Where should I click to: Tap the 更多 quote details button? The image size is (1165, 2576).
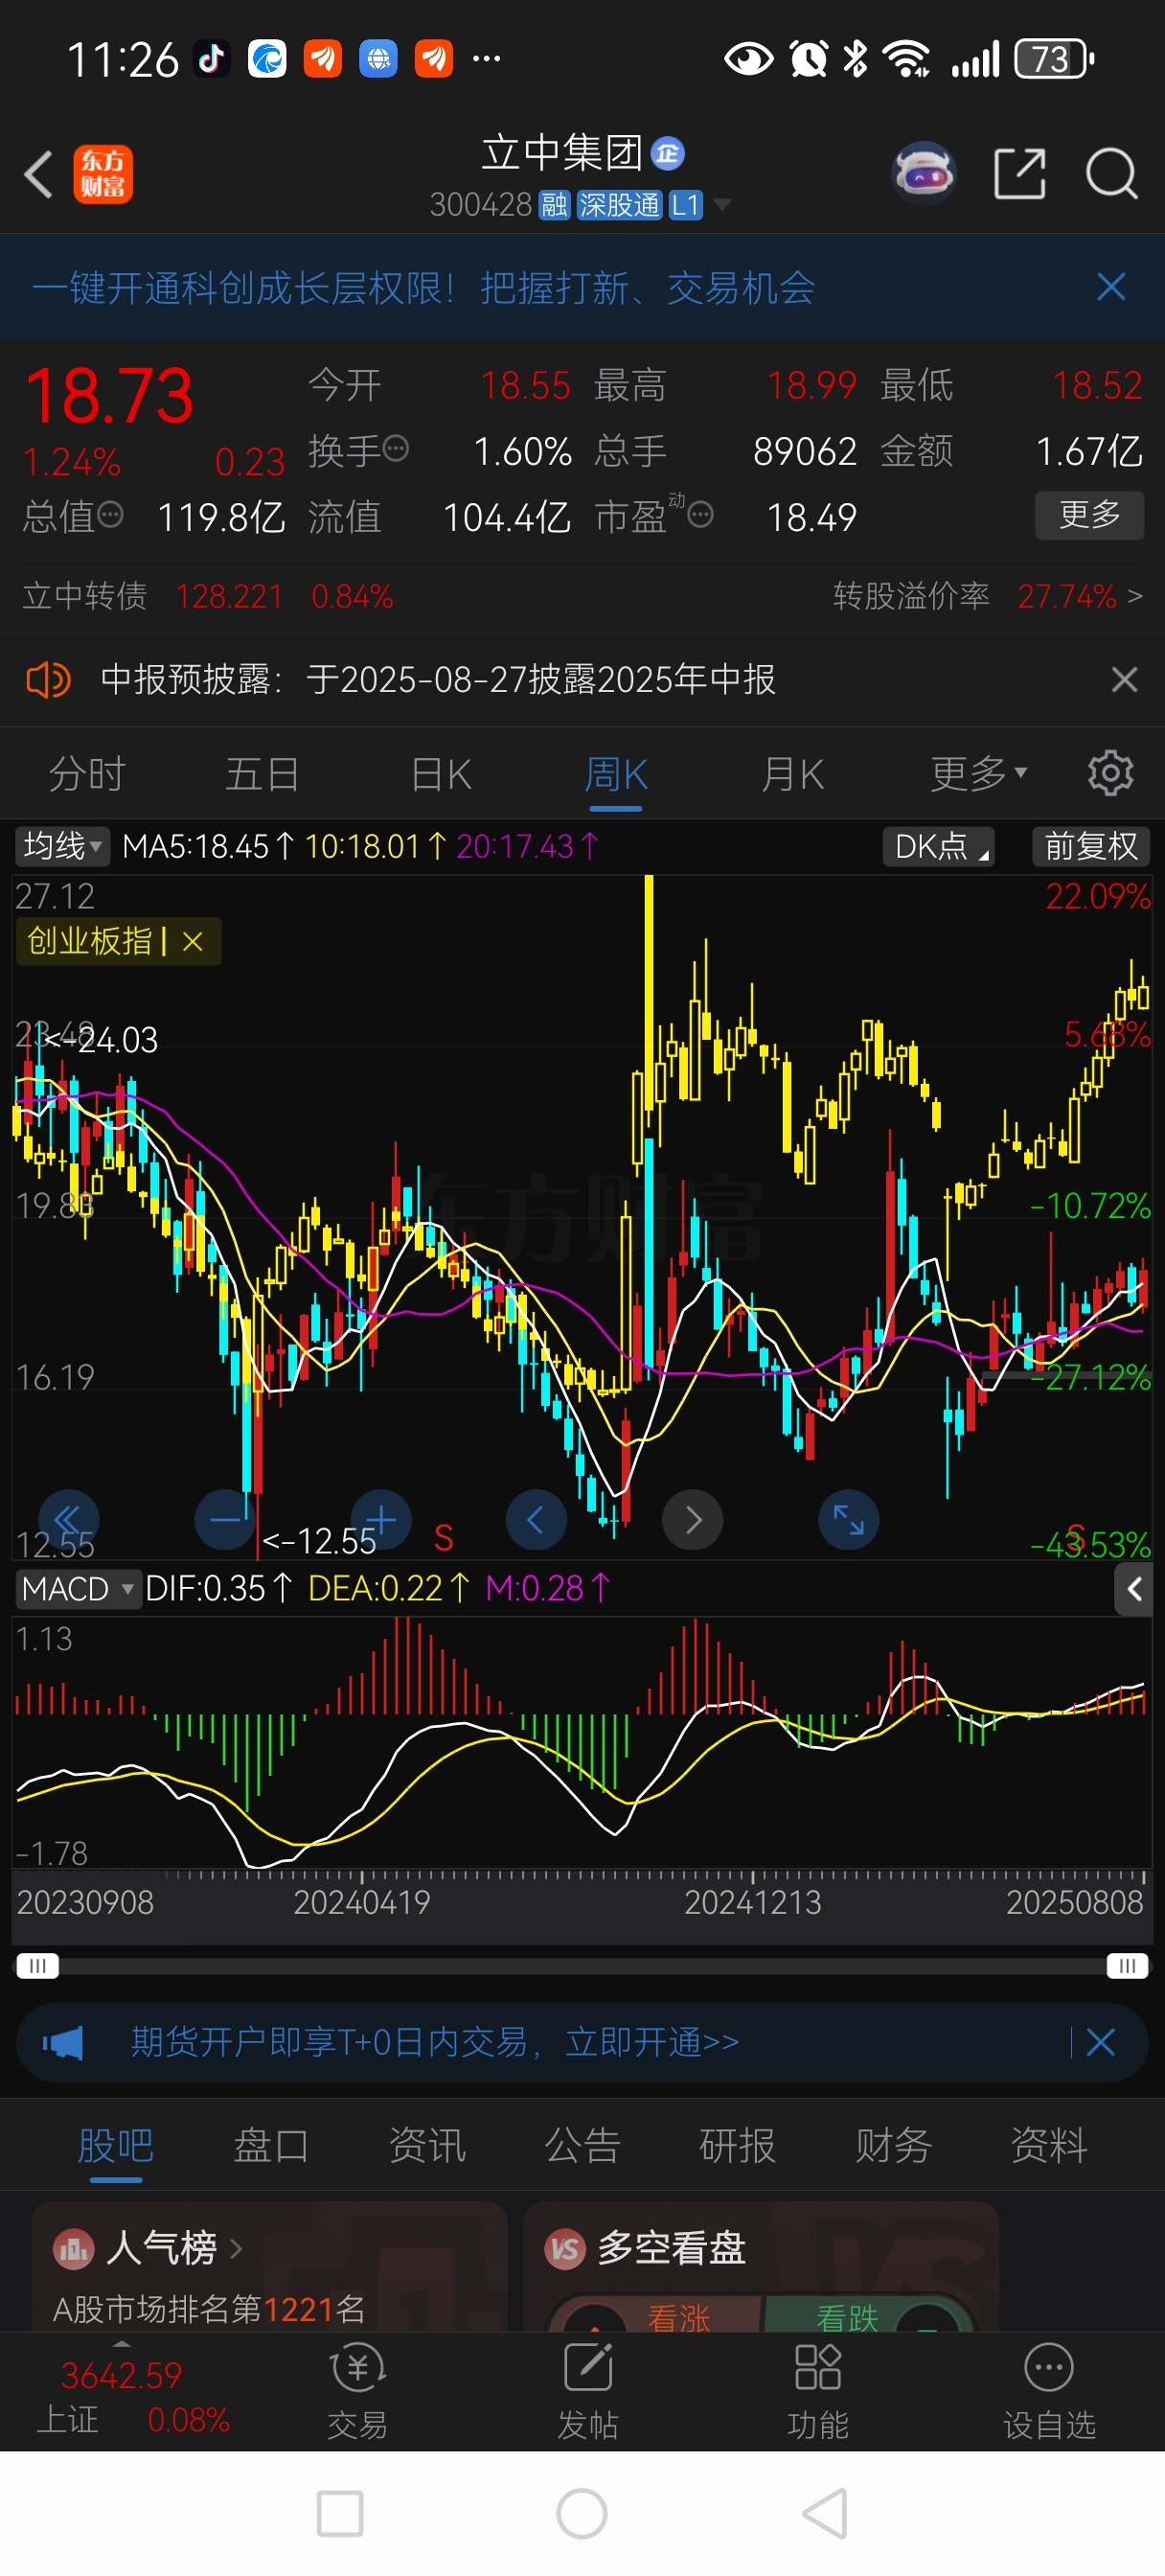click(1089, 515)
